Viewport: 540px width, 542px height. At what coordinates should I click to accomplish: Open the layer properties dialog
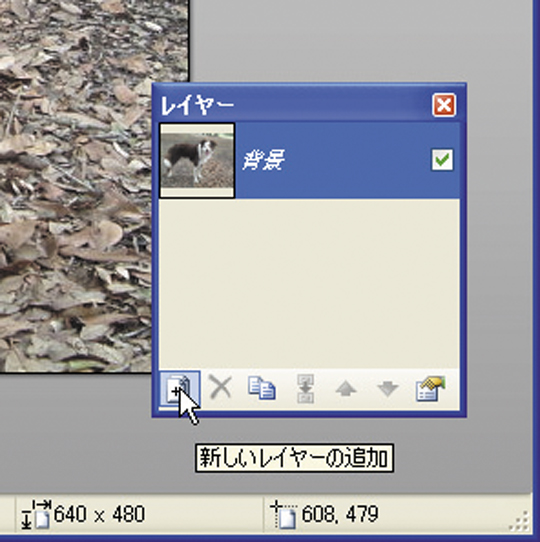[x=430, y=389]
